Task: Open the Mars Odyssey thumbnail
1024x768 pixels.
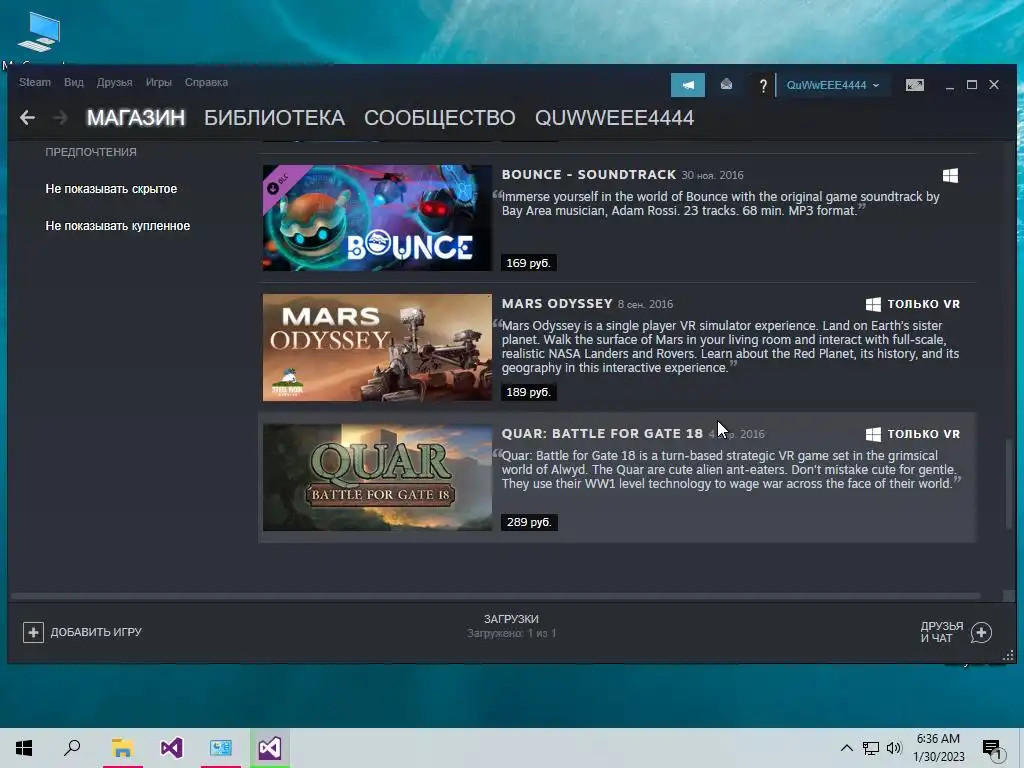Action: 377,347
